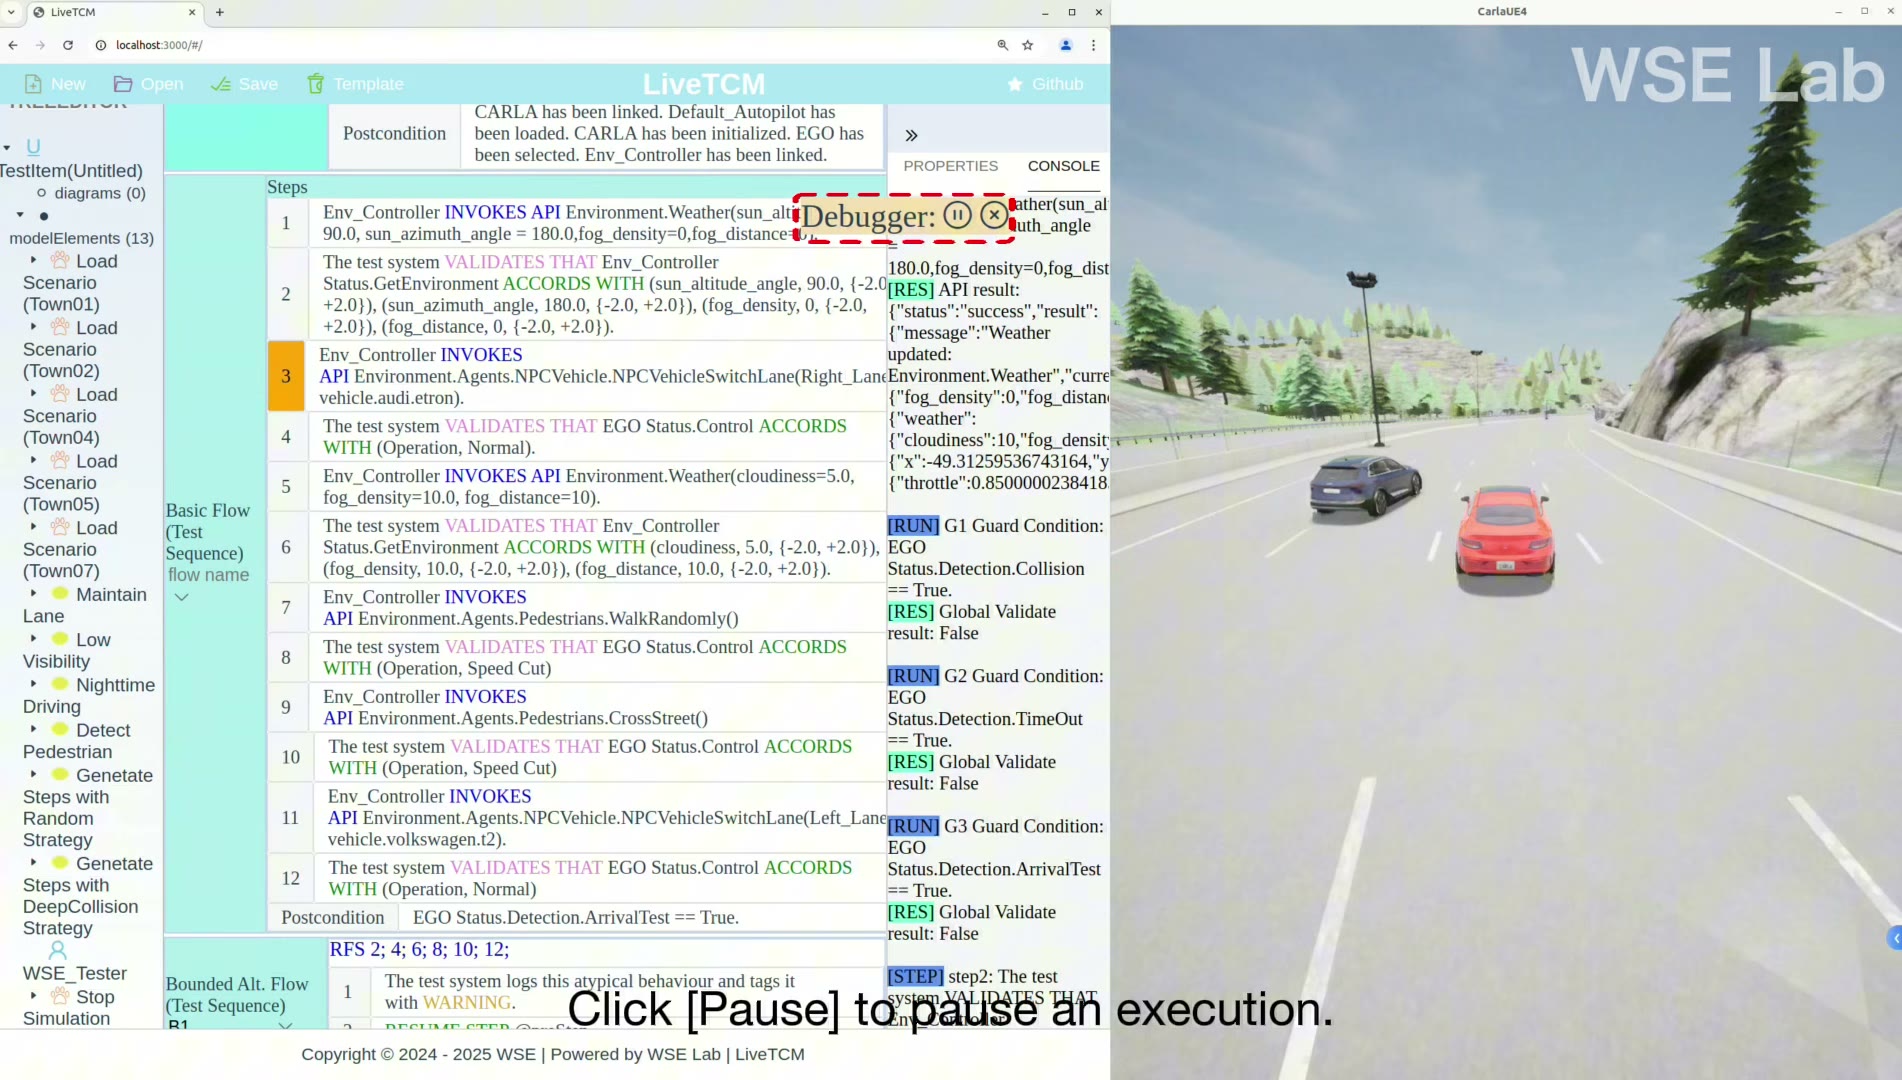Click the TestItem U model icon
Image resolution: width=1902 pixels, height=1080 pixels.
[33, 147]
